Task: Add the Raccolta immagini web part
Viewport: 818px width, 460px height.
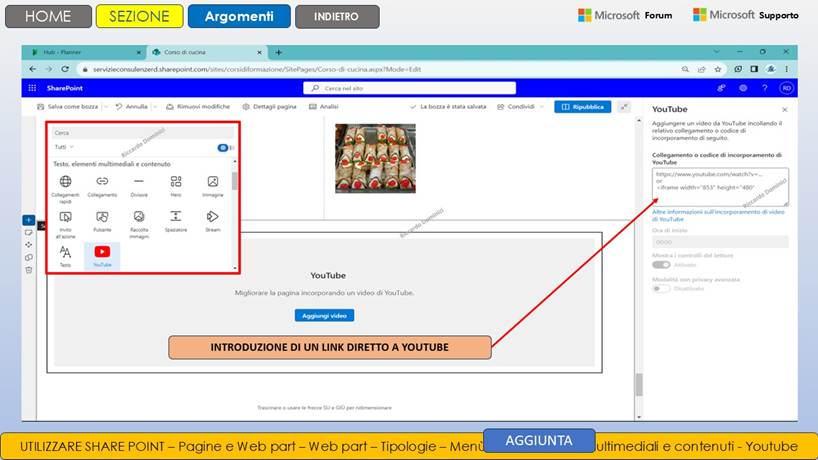Action: 139,224
